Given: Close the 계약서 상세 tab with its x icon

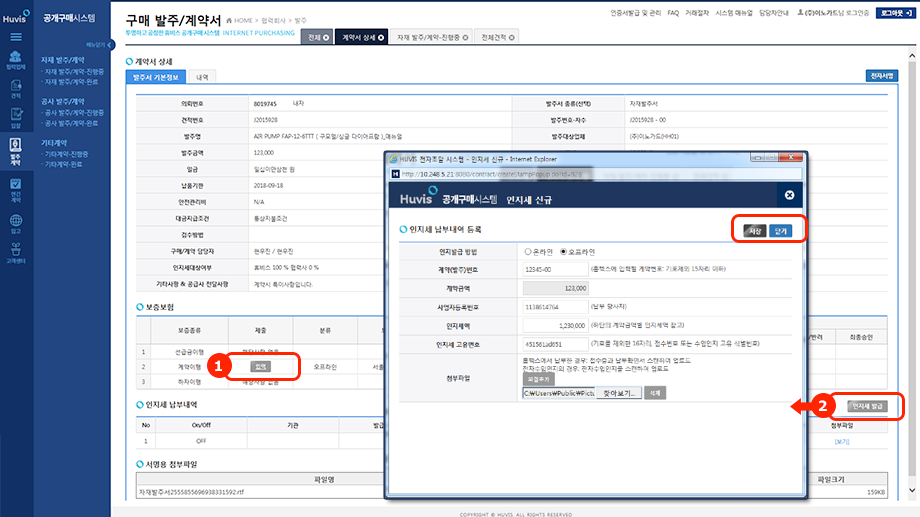Looking at the screenshot, I should (x=381, y=38).
